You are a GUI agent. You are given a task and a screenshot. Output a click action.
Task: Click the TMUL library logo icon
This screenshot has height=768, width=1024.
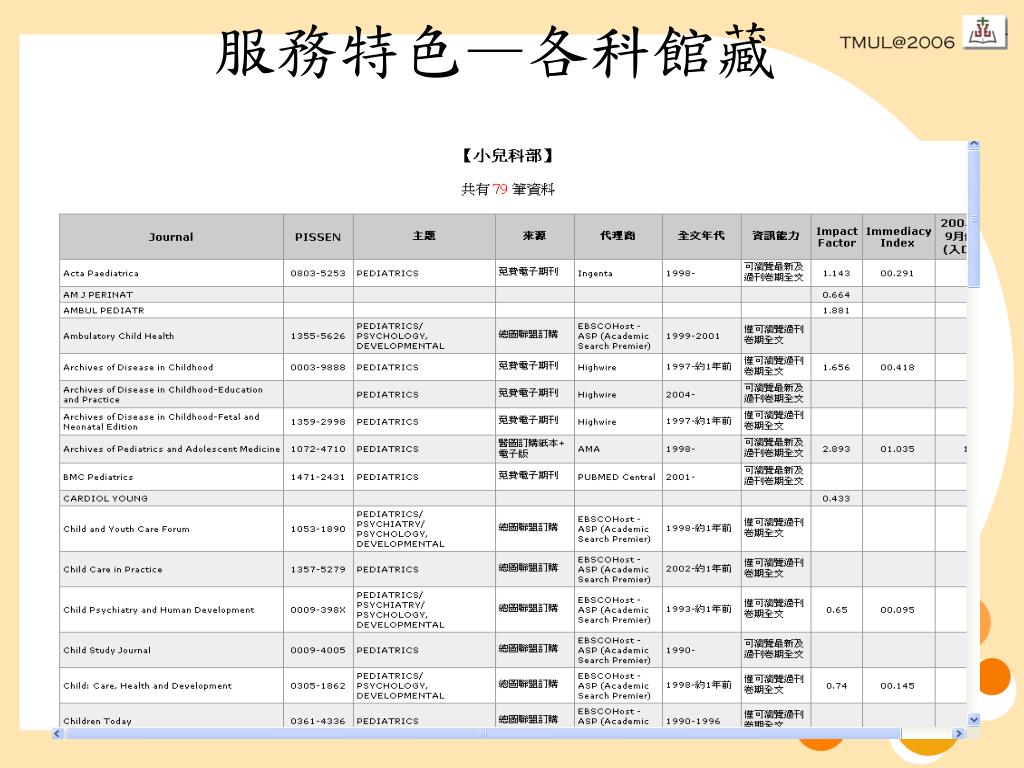coord(983,31)
